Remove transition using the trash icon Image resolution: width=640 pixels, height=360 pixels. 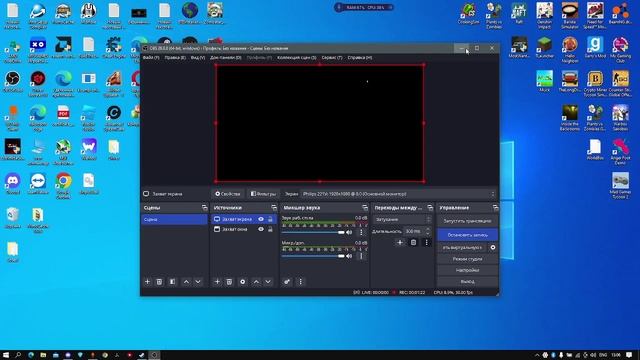pyautogui.click(x=413, y=242)
